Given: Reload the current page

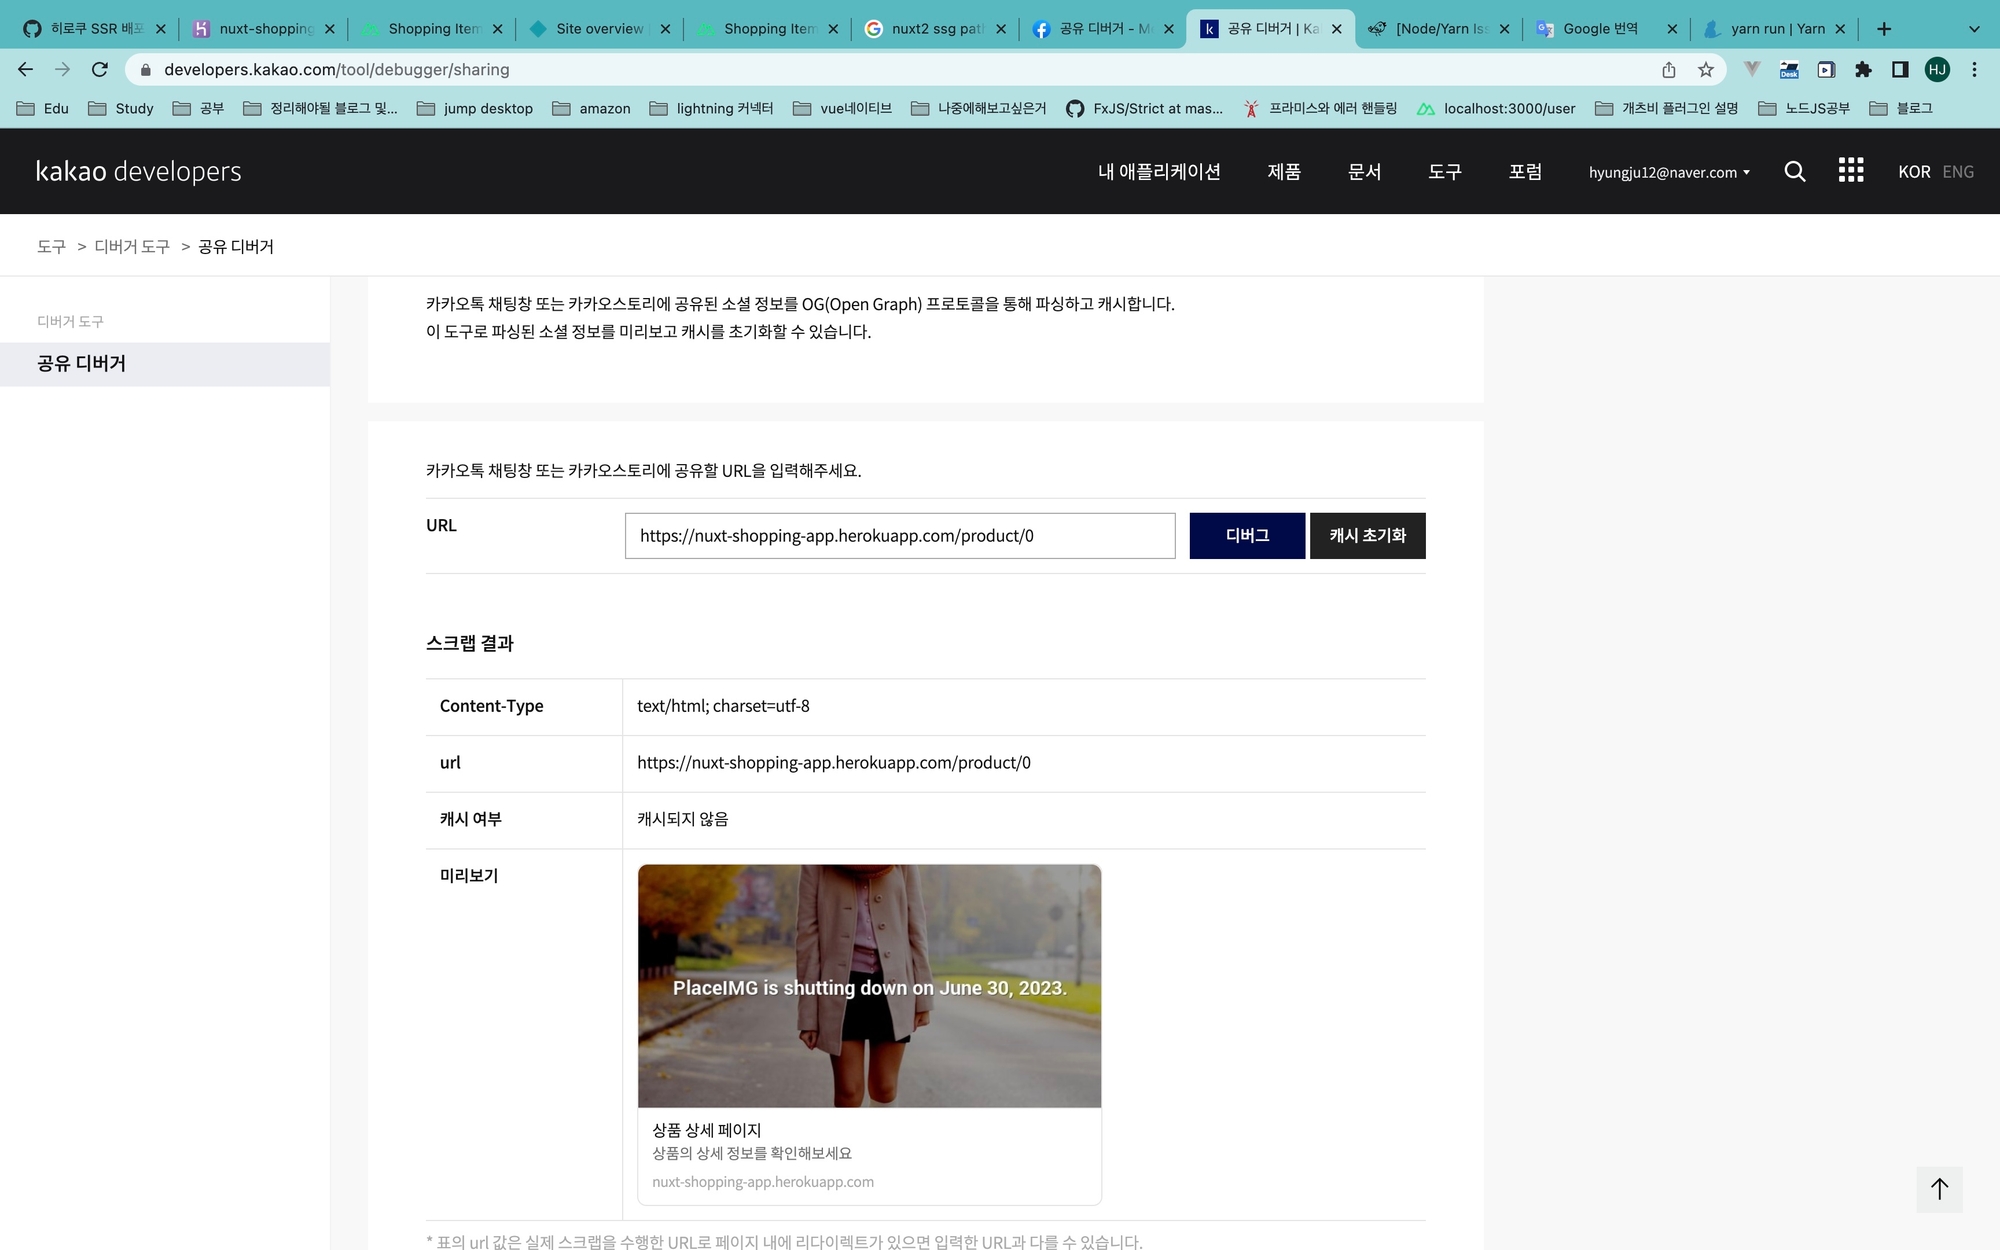Looking at the screenshot, I should [x=99, y=69].
